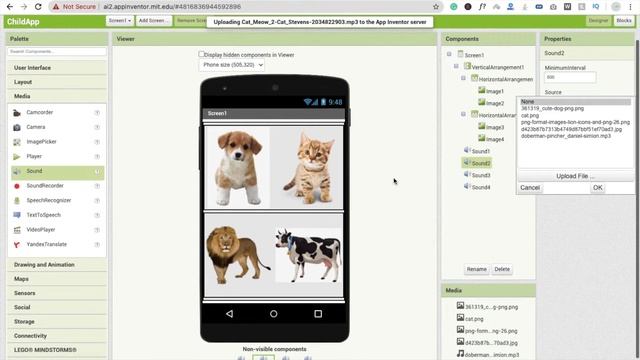Image resolution: width=640 pixels, height=360 pixels.
Task: Click Upload File button
Action: 575,176
